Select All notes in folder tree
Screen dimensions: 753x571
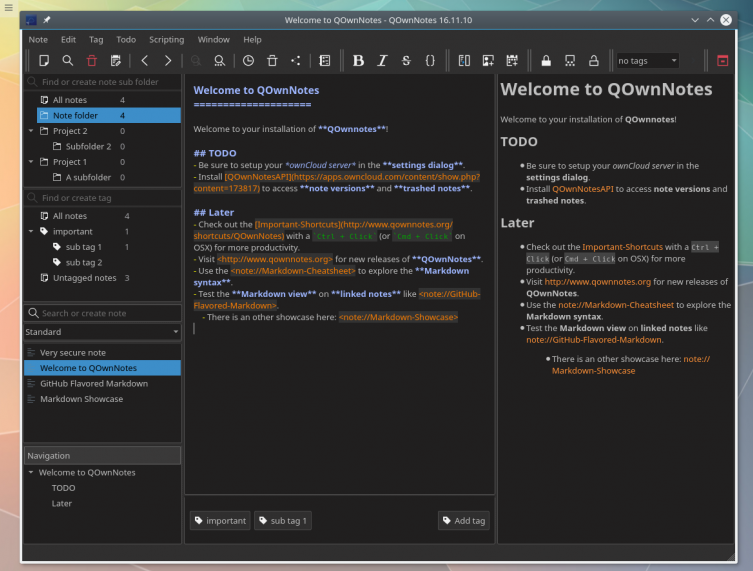click(x=70, y=100)
